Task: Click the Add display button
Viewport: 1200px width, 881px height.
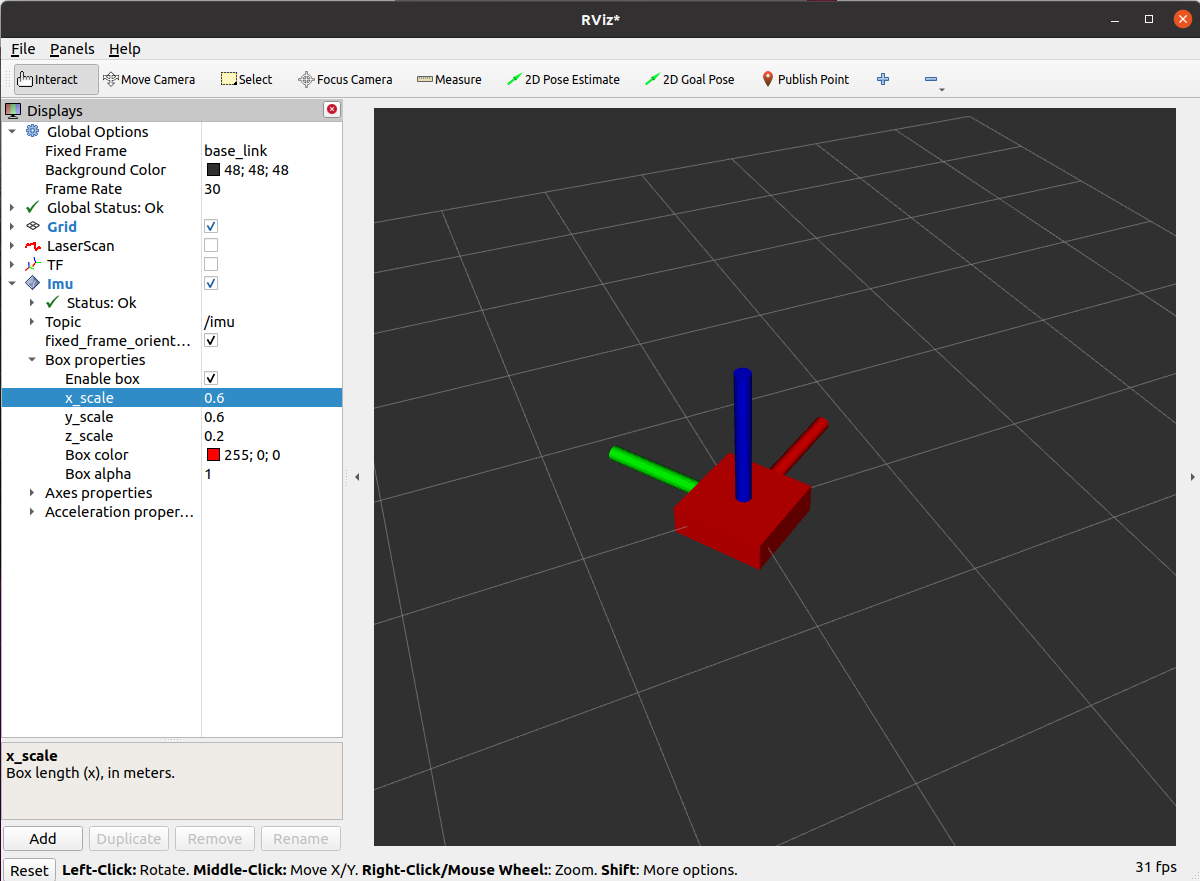Action: [43, 839]
